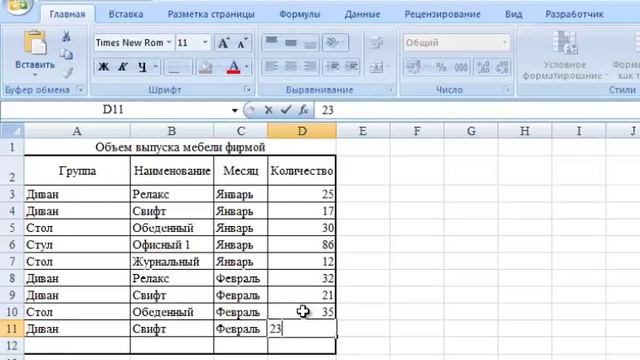Switch to the Формулы tab
640x360 pixels.
[300, 14]
